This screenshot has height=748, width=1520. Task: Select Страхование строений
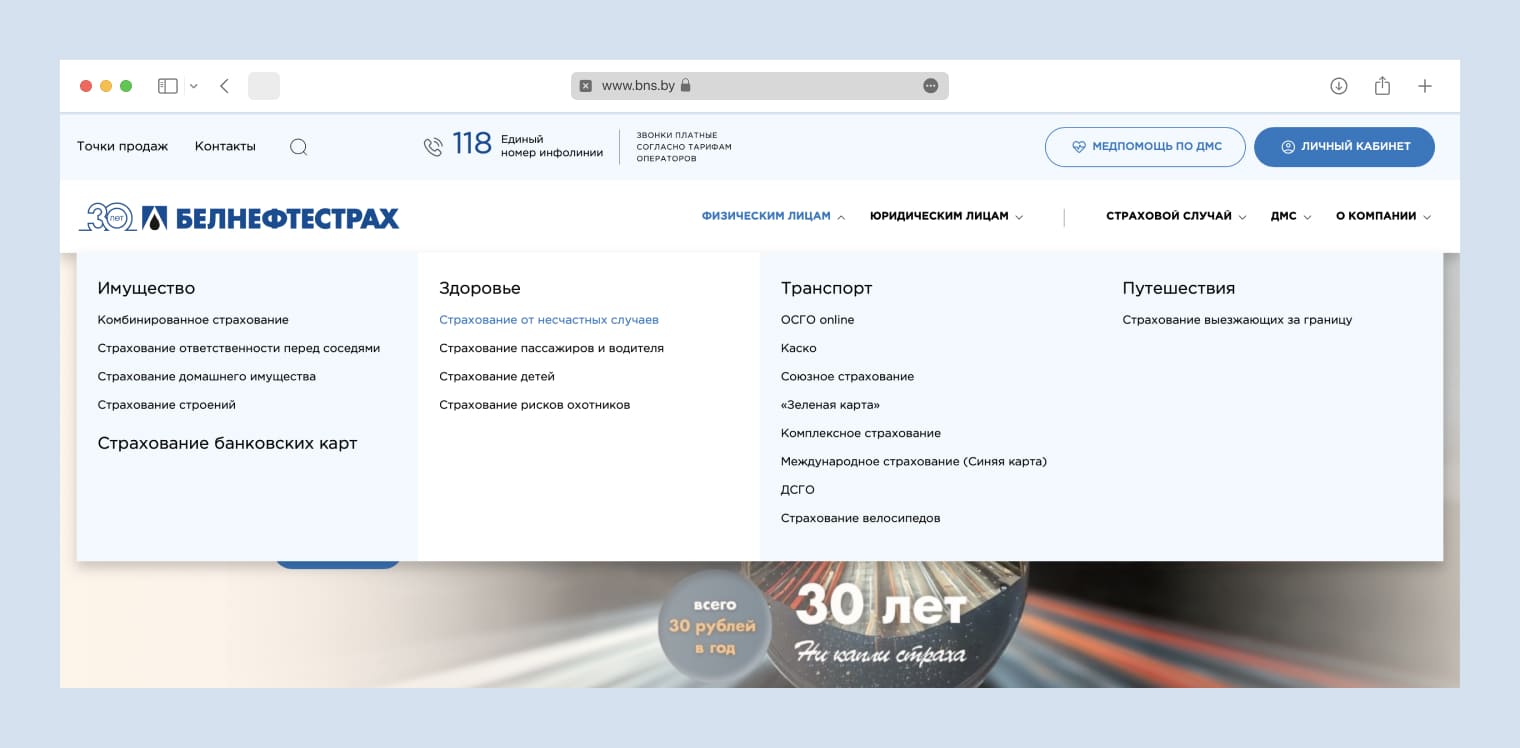coord(167,405)
